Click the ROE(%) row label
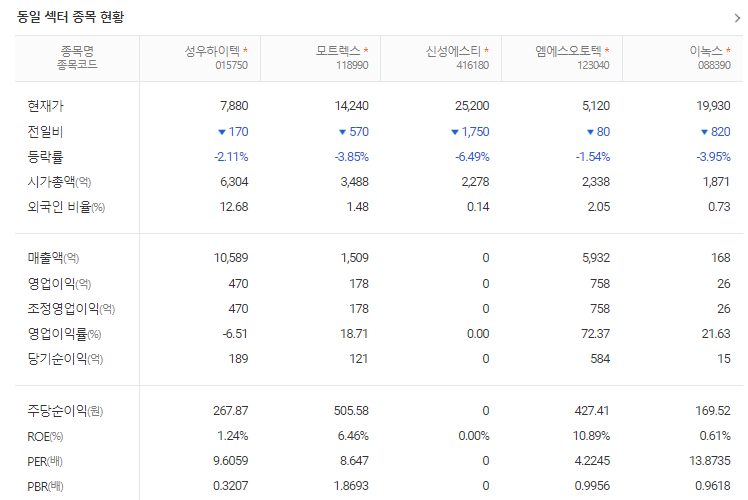748x500 pixels. tap(45, 437)
